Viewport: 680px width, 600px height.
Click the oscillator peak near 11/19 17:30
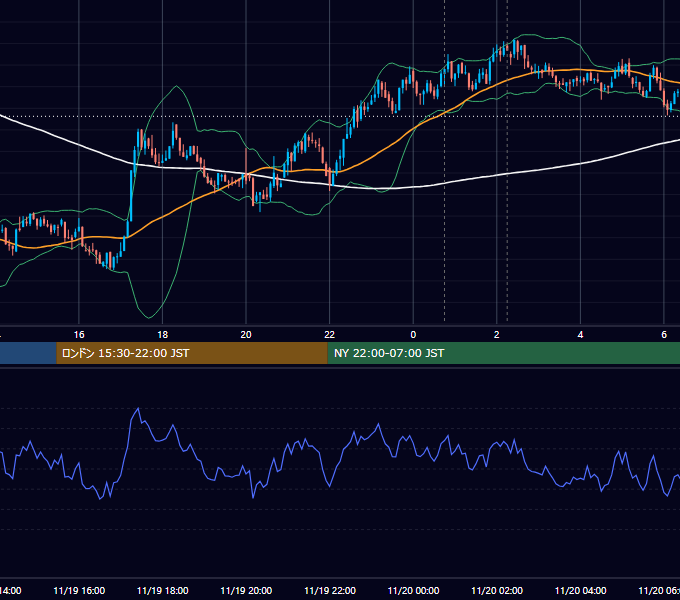coord(138,408)
